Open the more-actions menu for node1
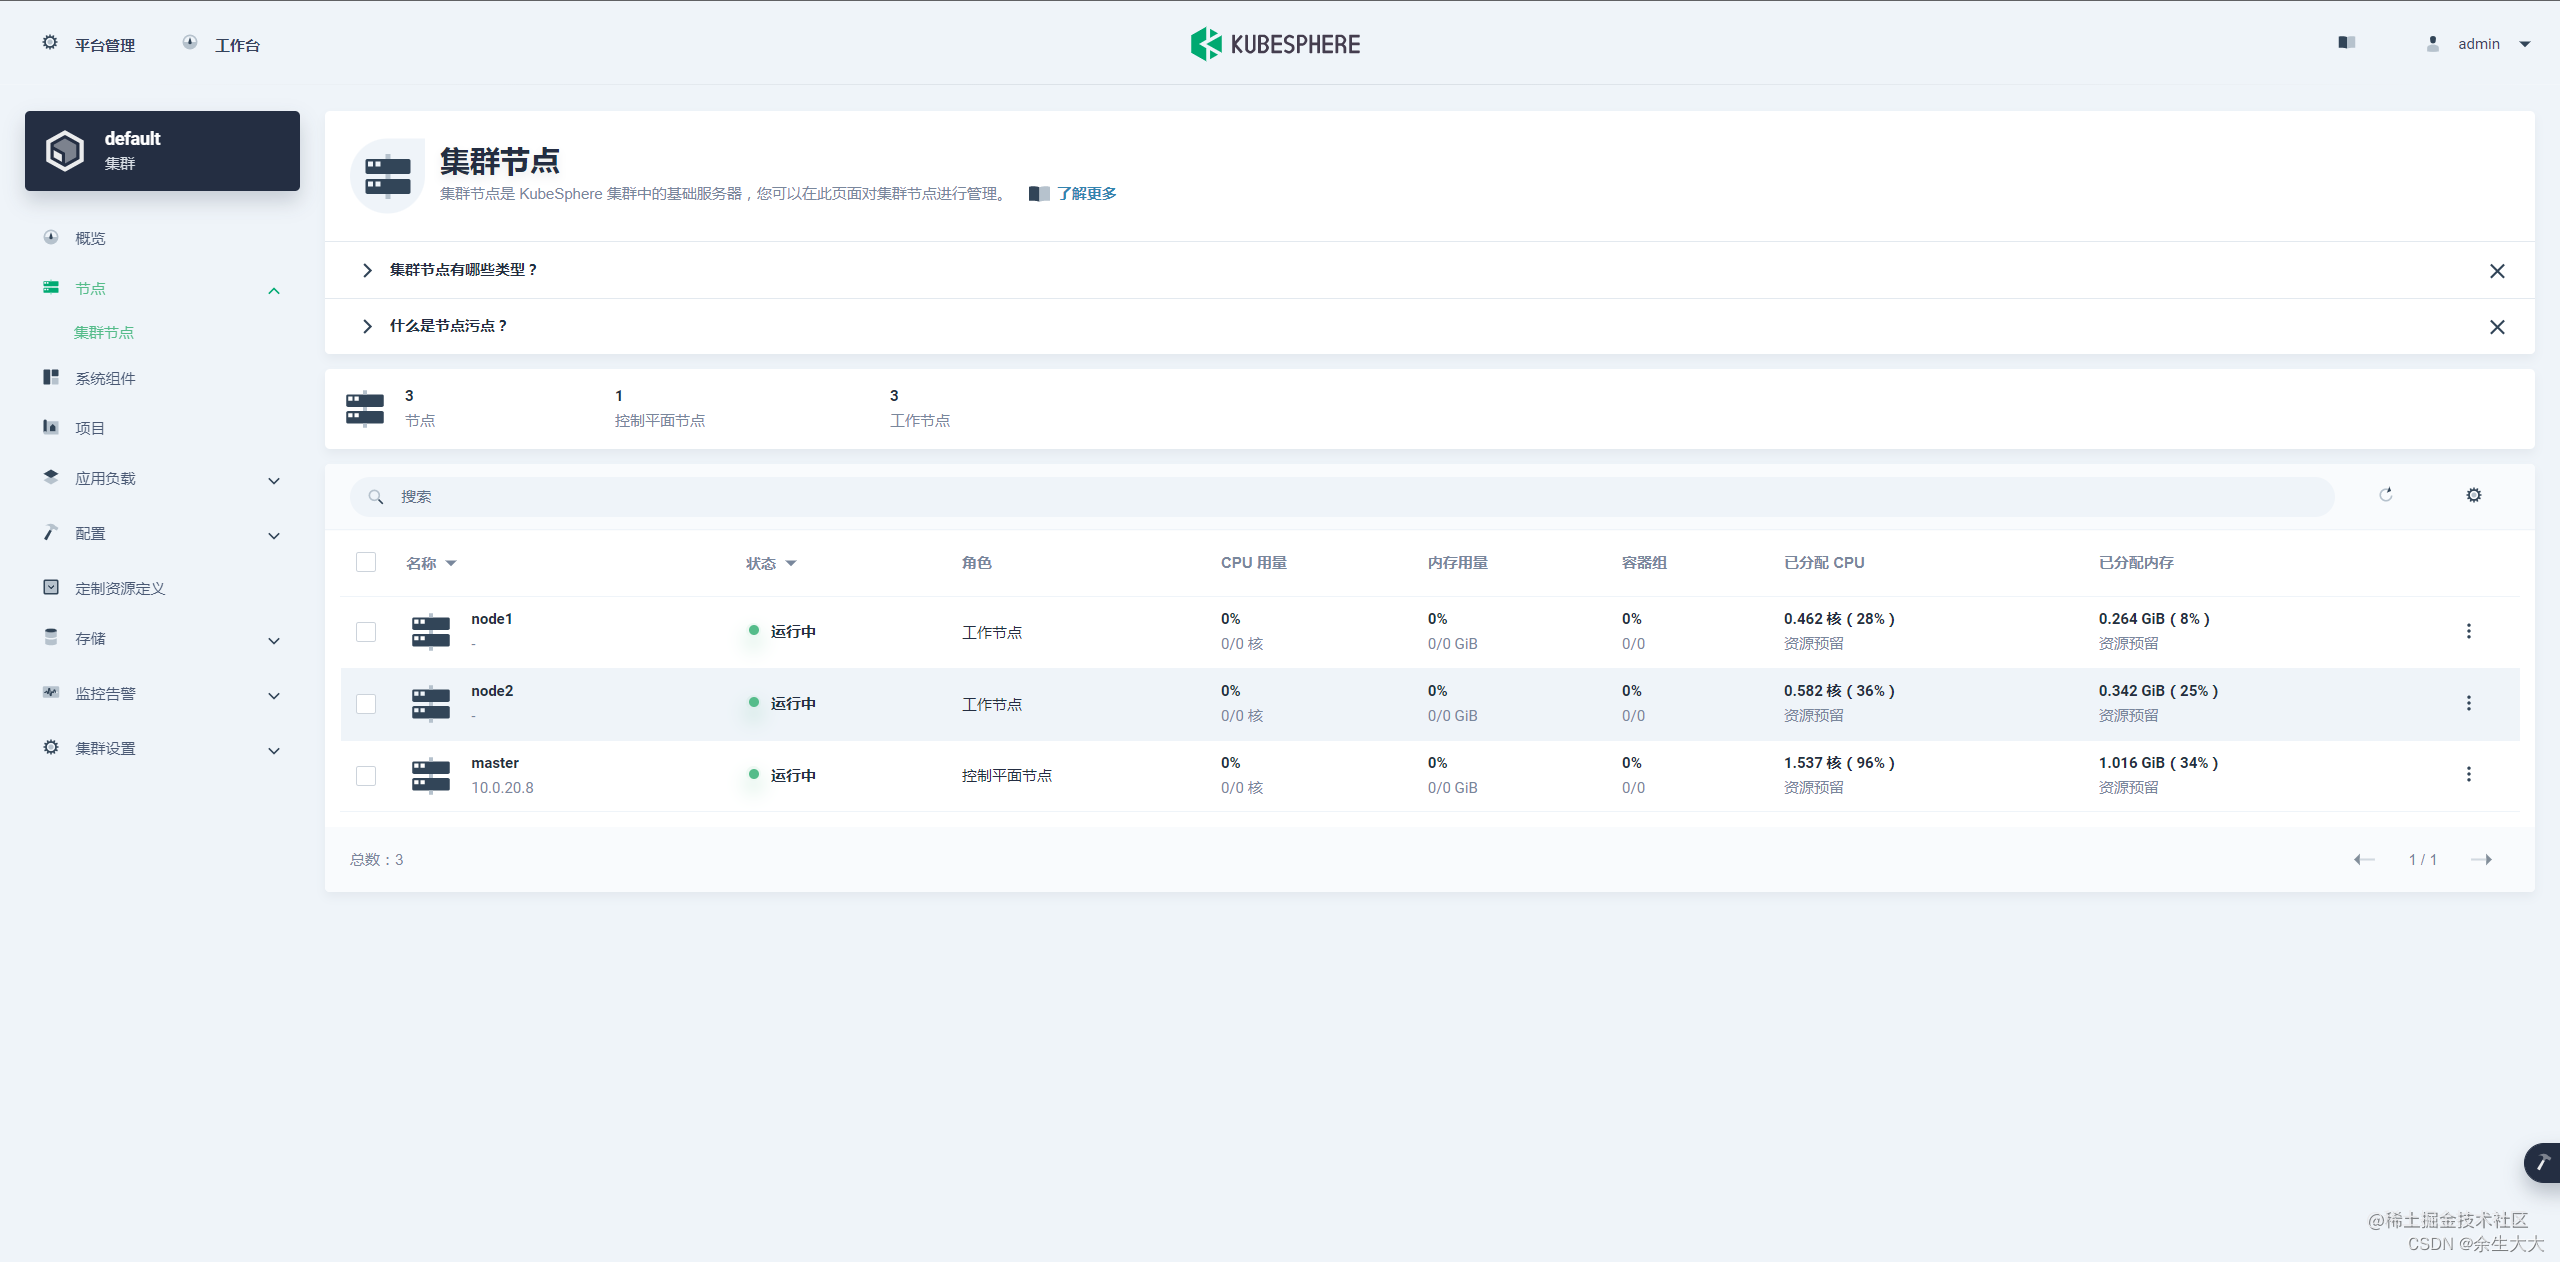This screenshot has width=2560, height=1262. pos(2468,631)
